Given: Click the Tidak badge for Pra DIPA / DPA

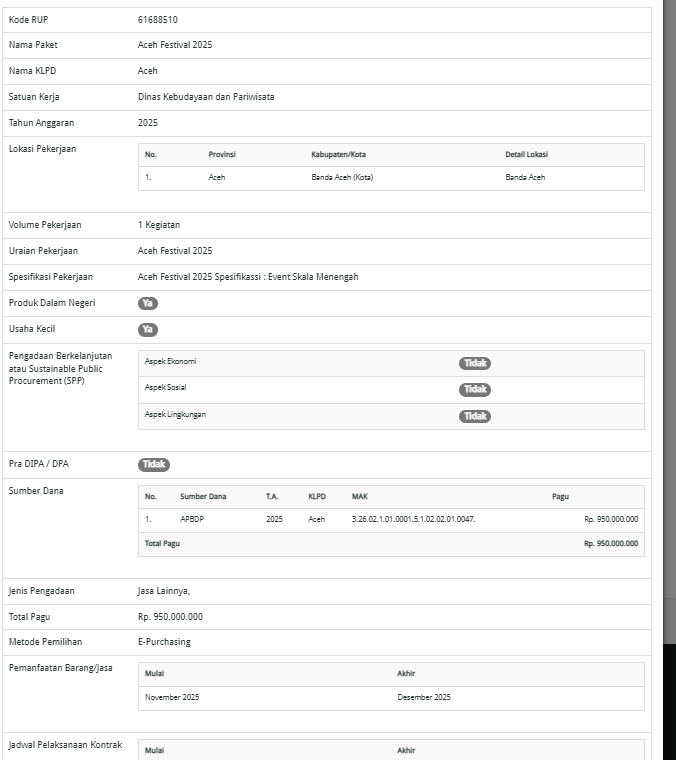Looking at the screenshot, I should click(153, 464).
